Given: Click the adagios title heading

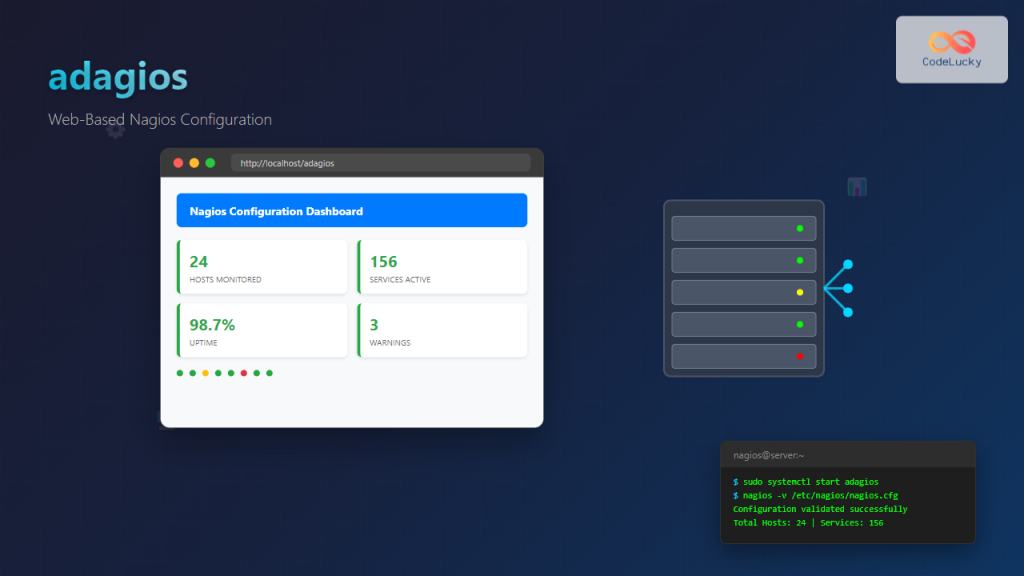Looking at the screenshot, I should point(117,78).
